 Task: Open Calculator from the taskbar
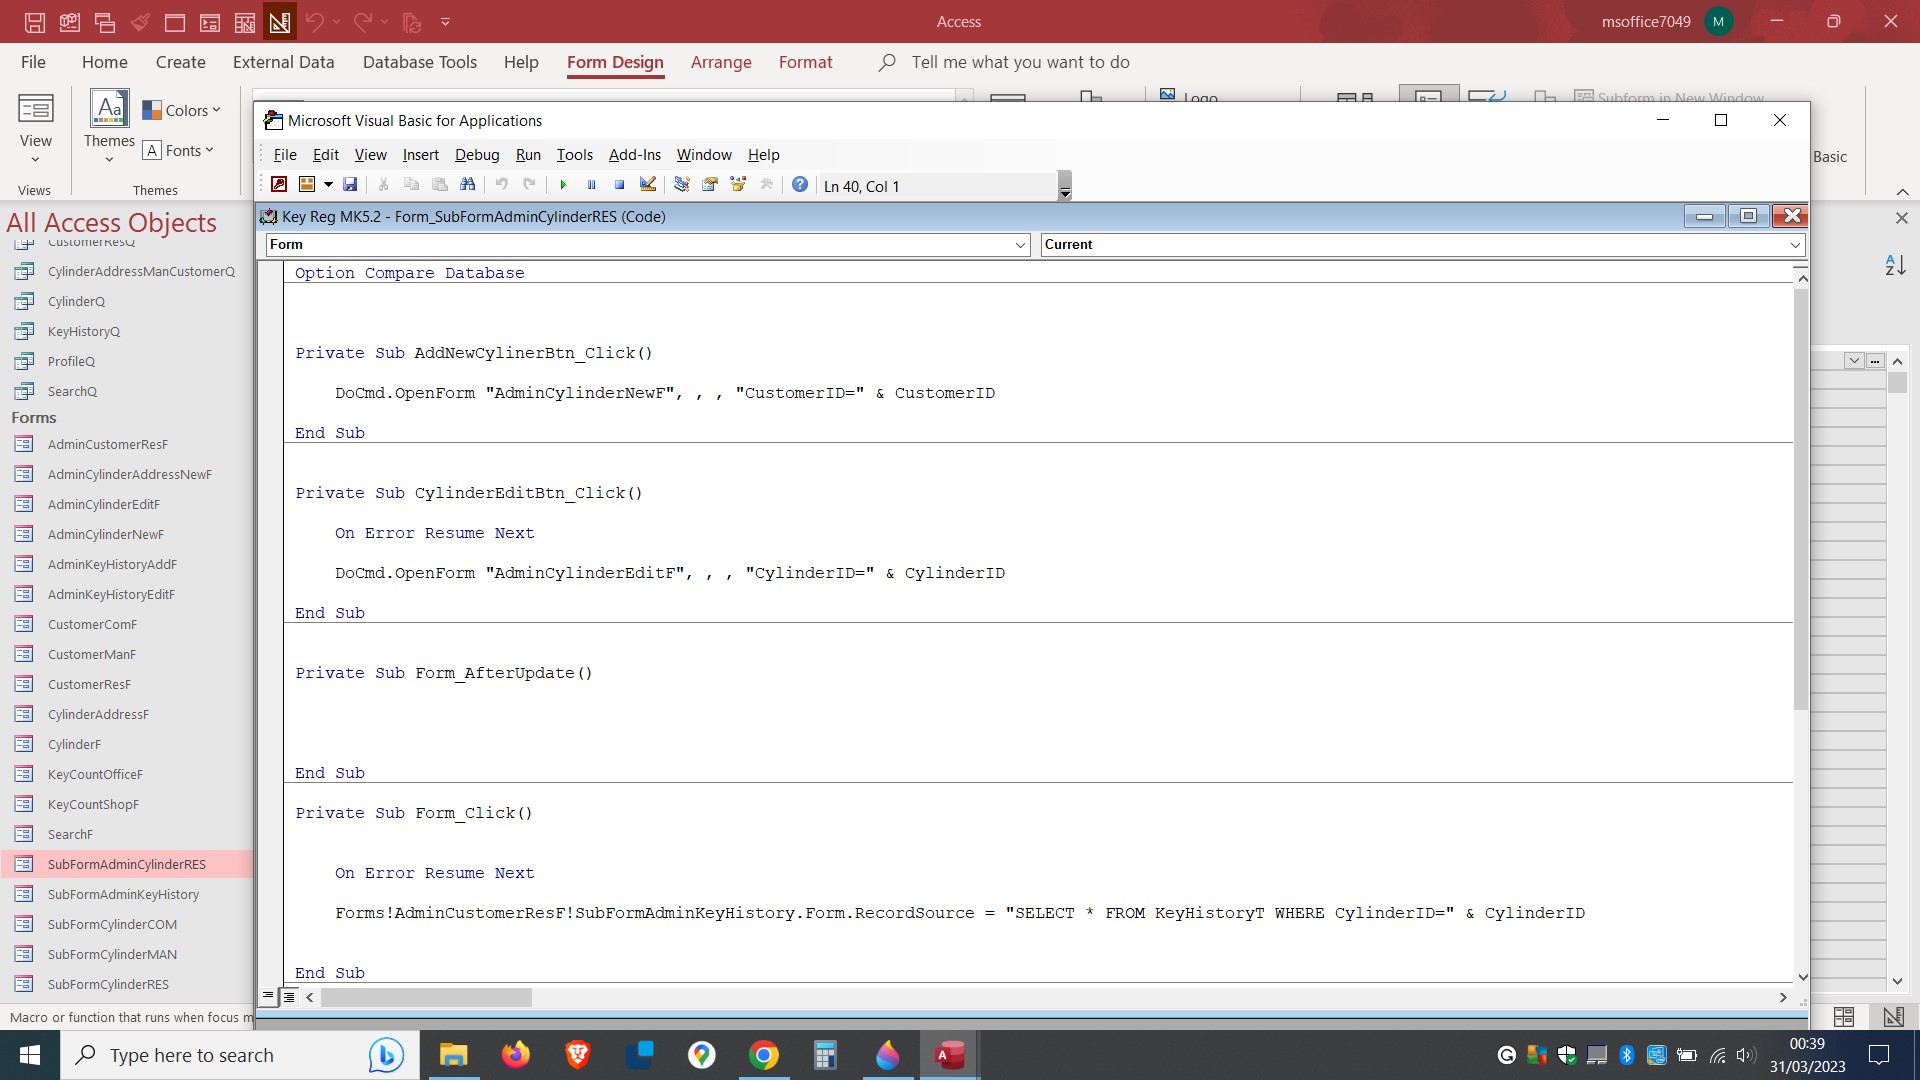825,1055
